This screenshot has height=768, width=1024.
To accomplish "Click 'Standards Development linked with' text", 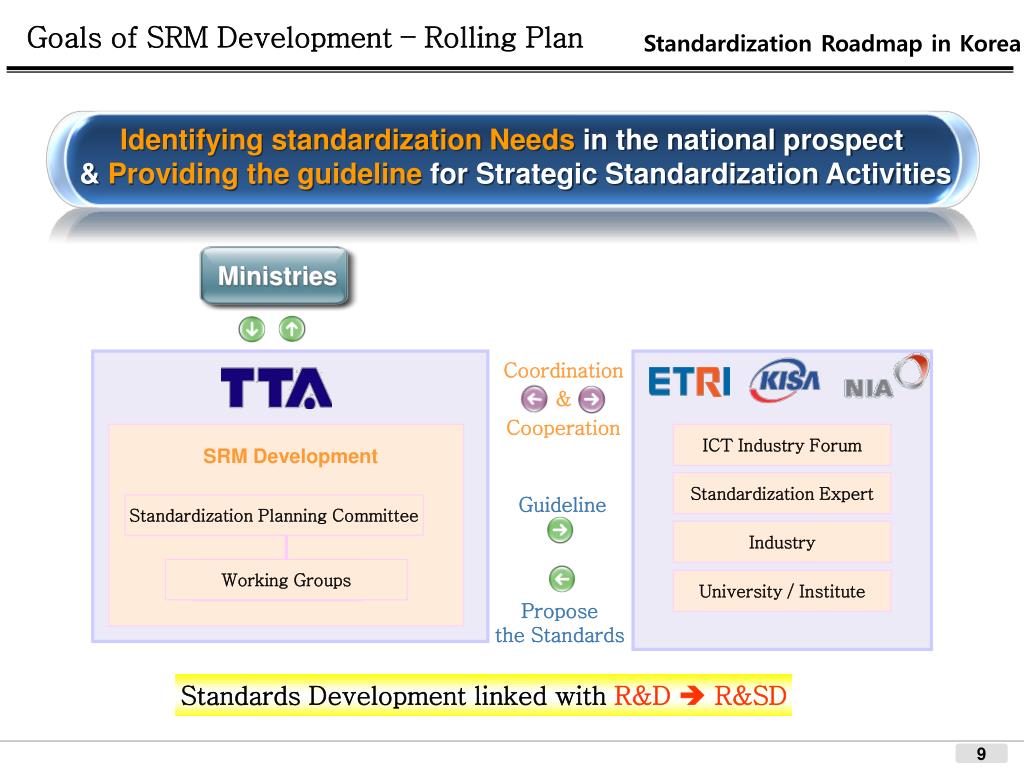I will 393,696.
